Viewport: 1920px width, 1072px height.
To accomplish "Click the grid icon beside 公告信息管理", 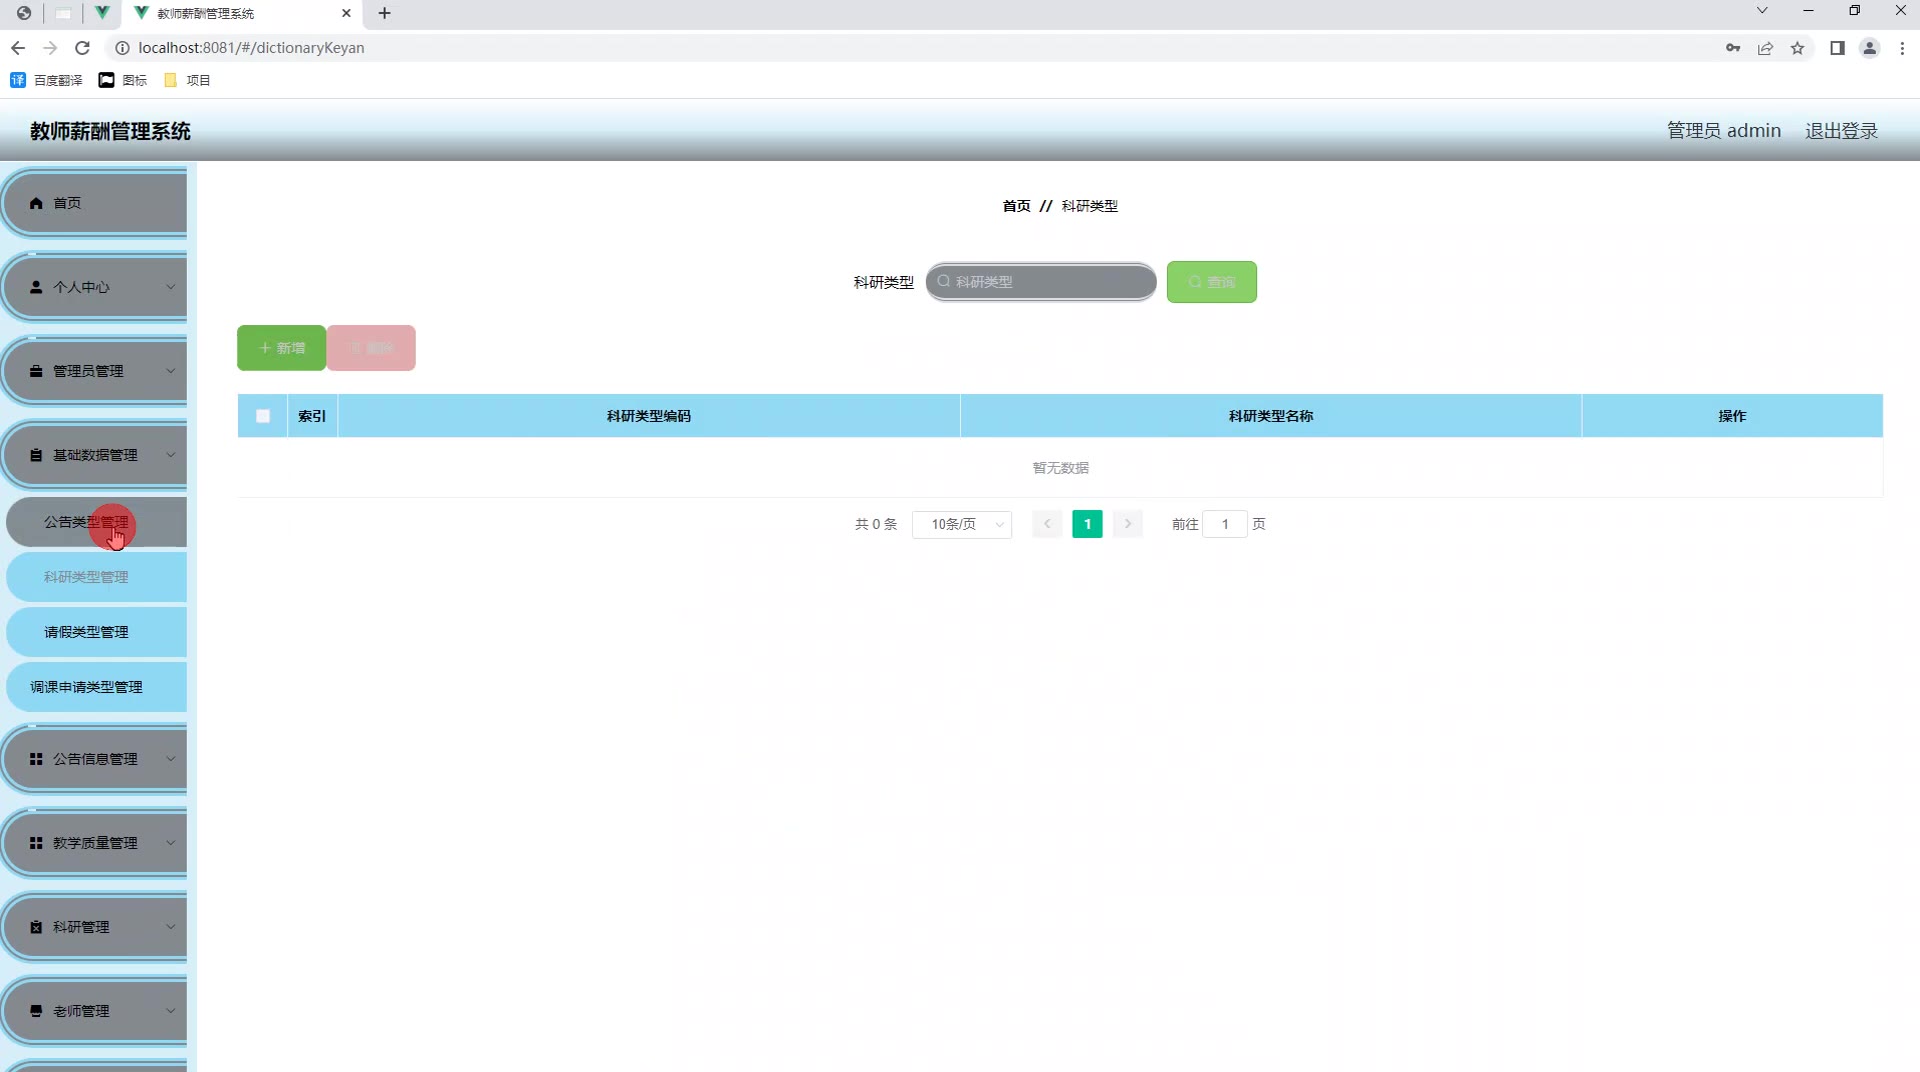I will click(x=36, y=759).
